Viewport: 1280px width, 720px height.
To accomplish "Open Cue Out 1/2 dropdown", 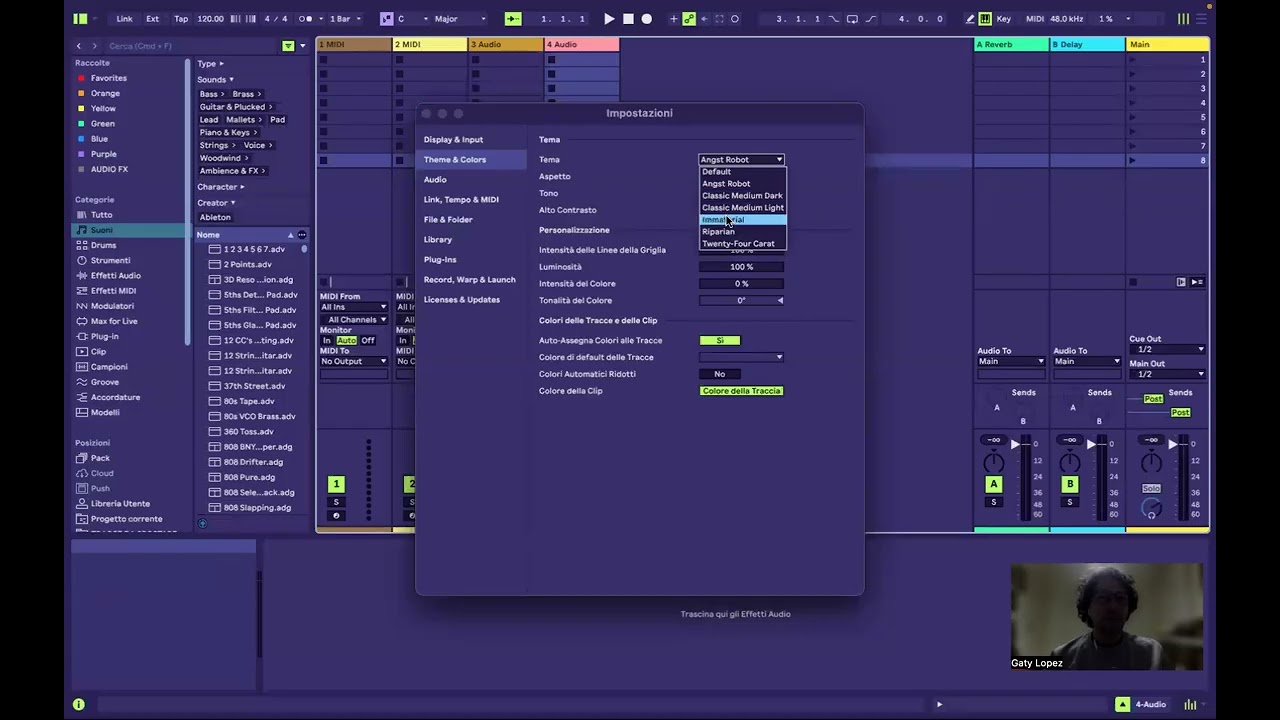I will [1167, 350].
